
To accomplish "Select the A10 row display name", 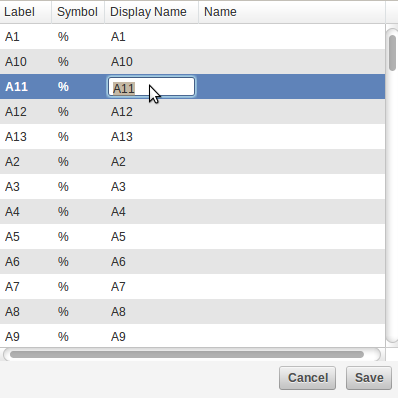I will 122,62.
